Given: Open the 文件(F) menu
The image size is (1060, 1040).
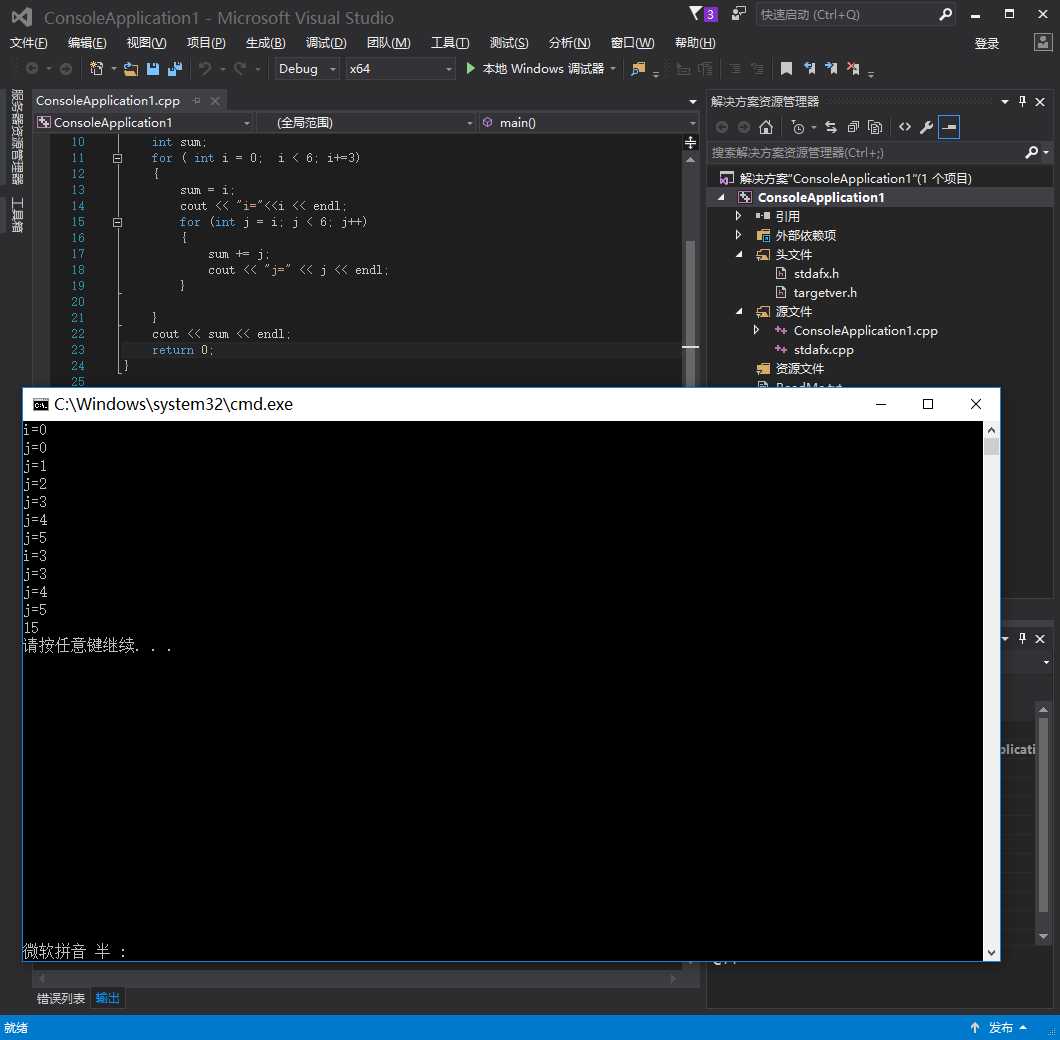Looking at the screenshot, I should [28, 43].
